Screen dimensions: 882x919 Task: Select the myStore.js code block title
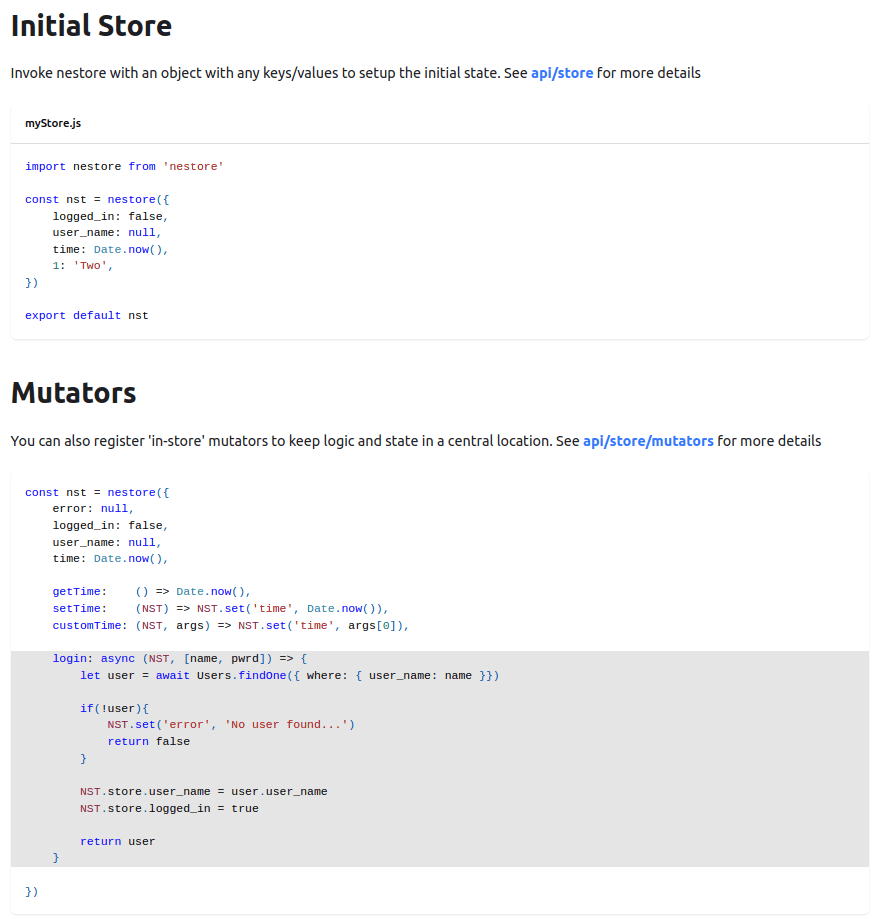(x=53, y=123)
